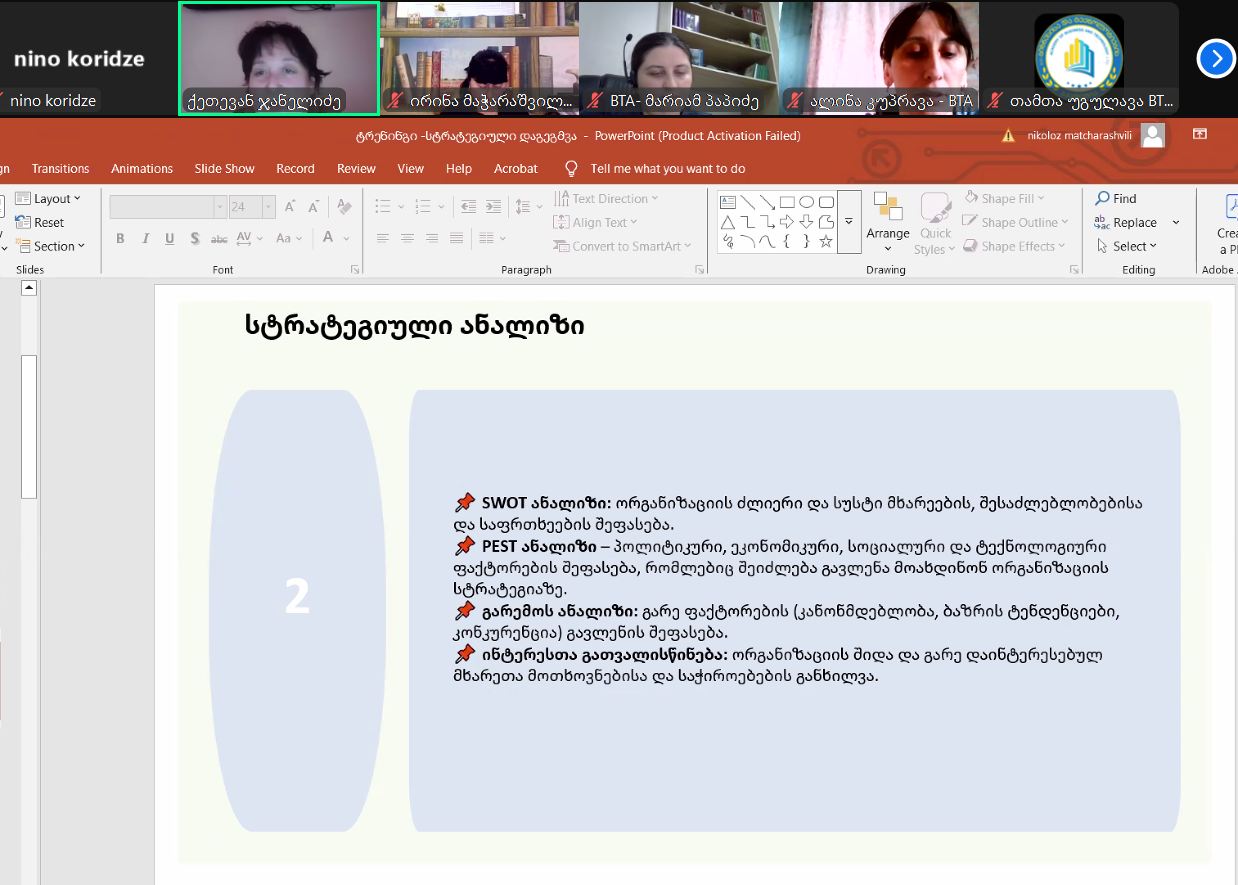
Task: Click next participants arrow in Zoom strip
Action: pos(1216,59)
